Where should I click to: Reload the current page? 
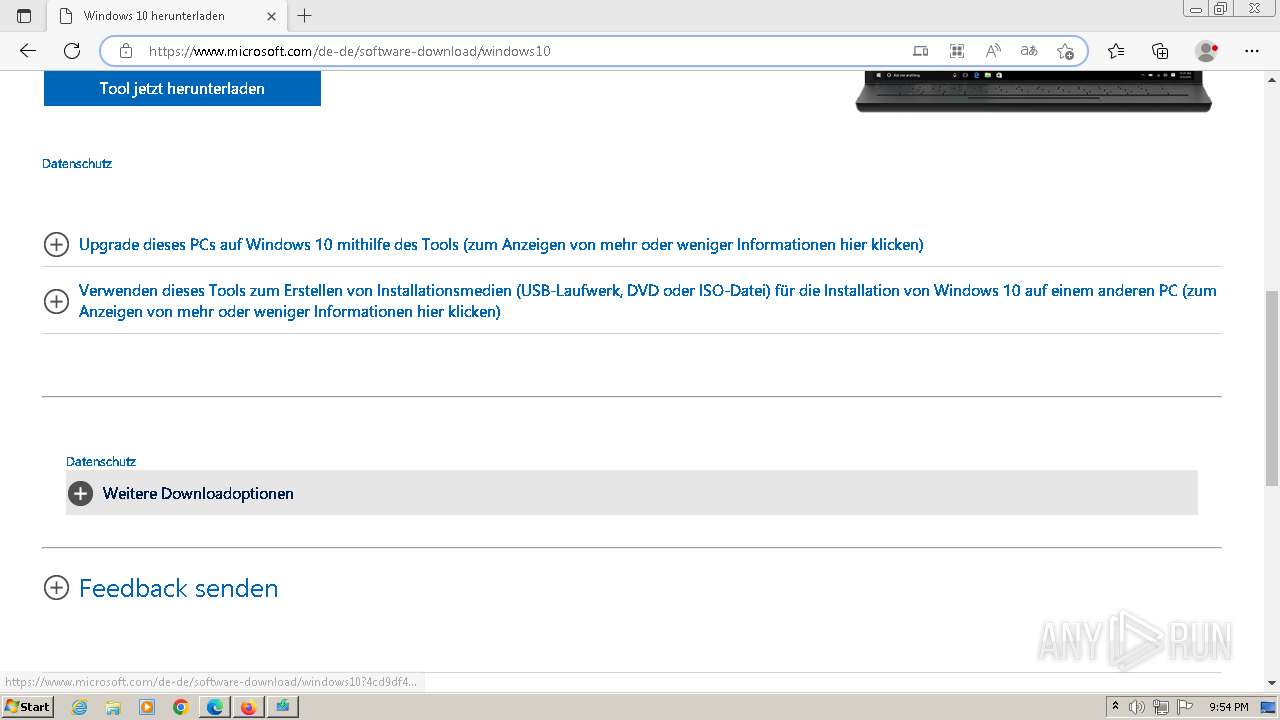72,51
